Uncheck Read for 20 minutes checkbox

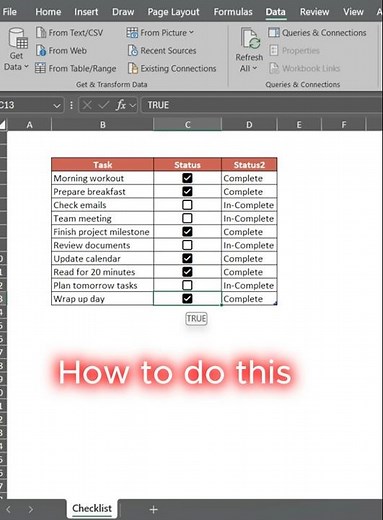click(x=187, y=272)
